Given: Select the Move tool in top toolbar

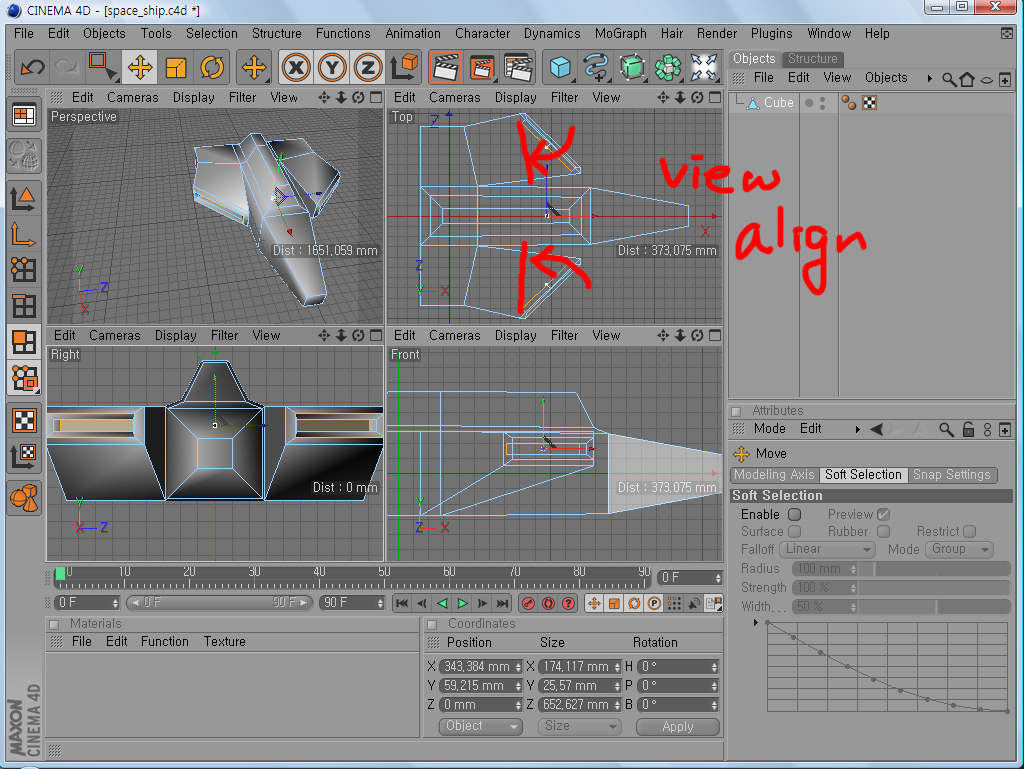Looking at the screenshot, I should coord(140,68).
